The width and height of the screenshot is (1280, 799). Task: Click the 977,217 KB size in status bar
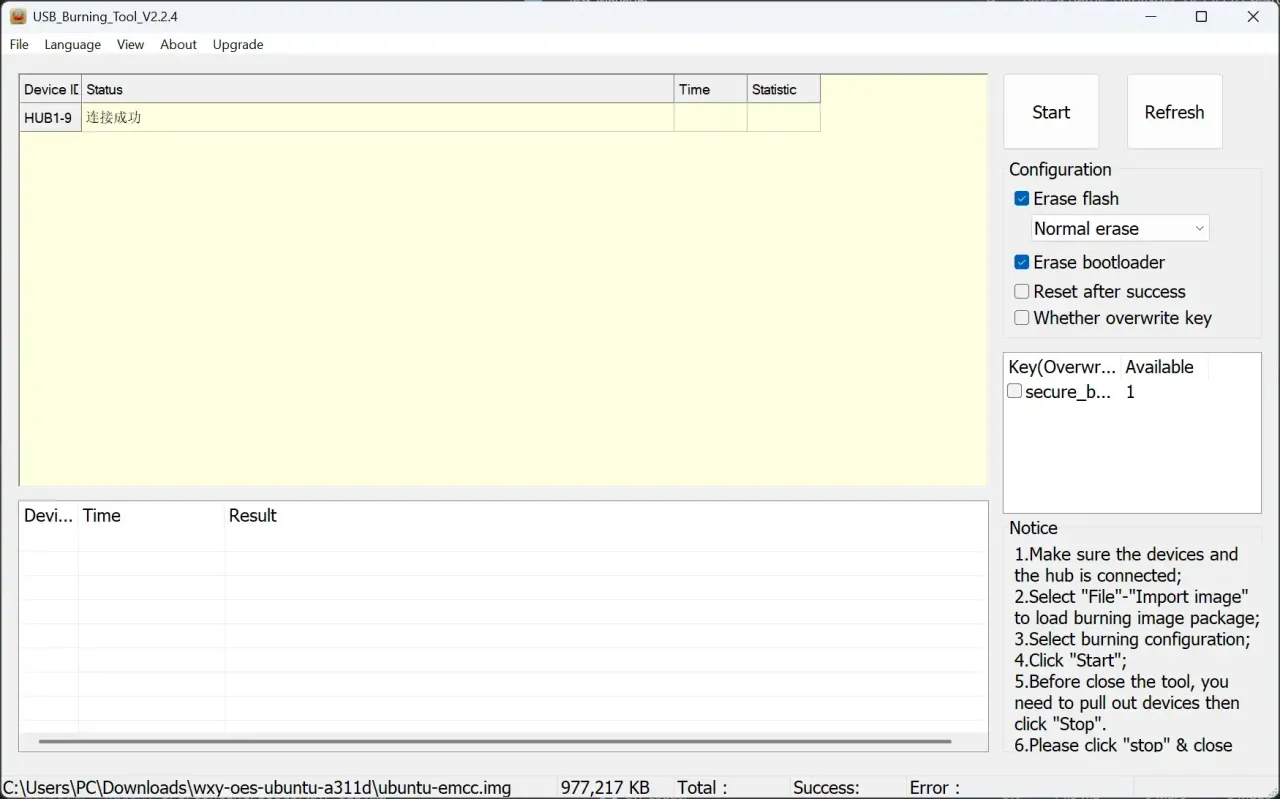click(x=605, y=788)
